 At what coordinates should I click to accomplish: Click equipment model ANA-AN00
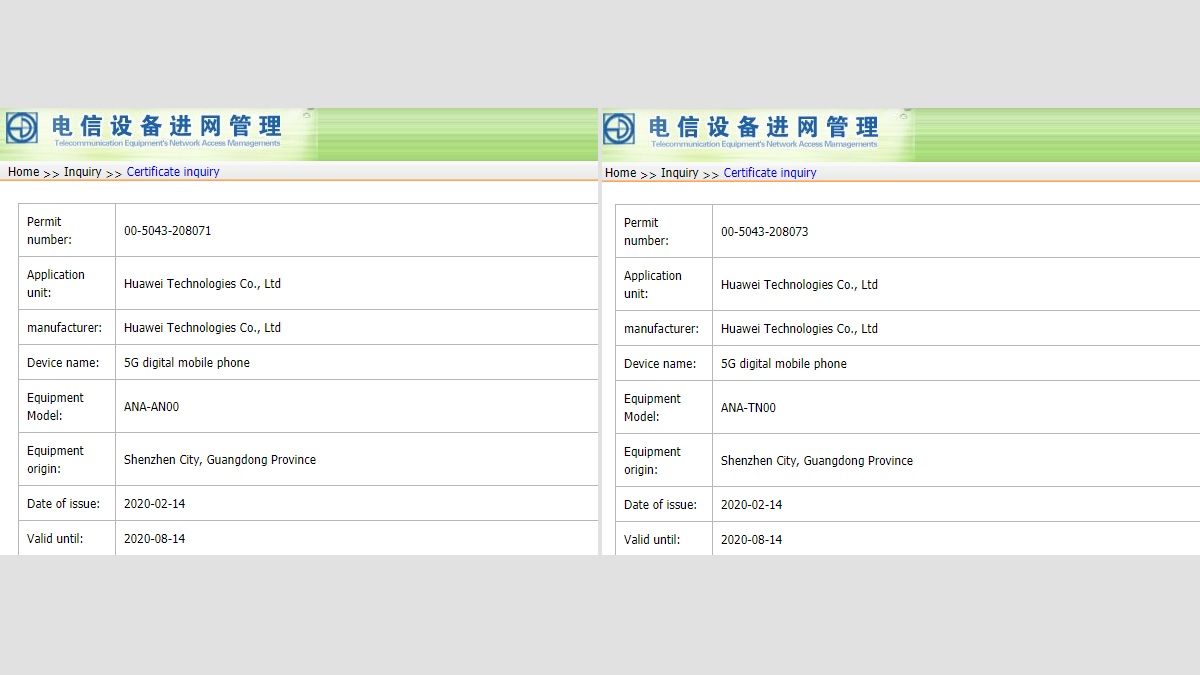(x=151, y=407)
